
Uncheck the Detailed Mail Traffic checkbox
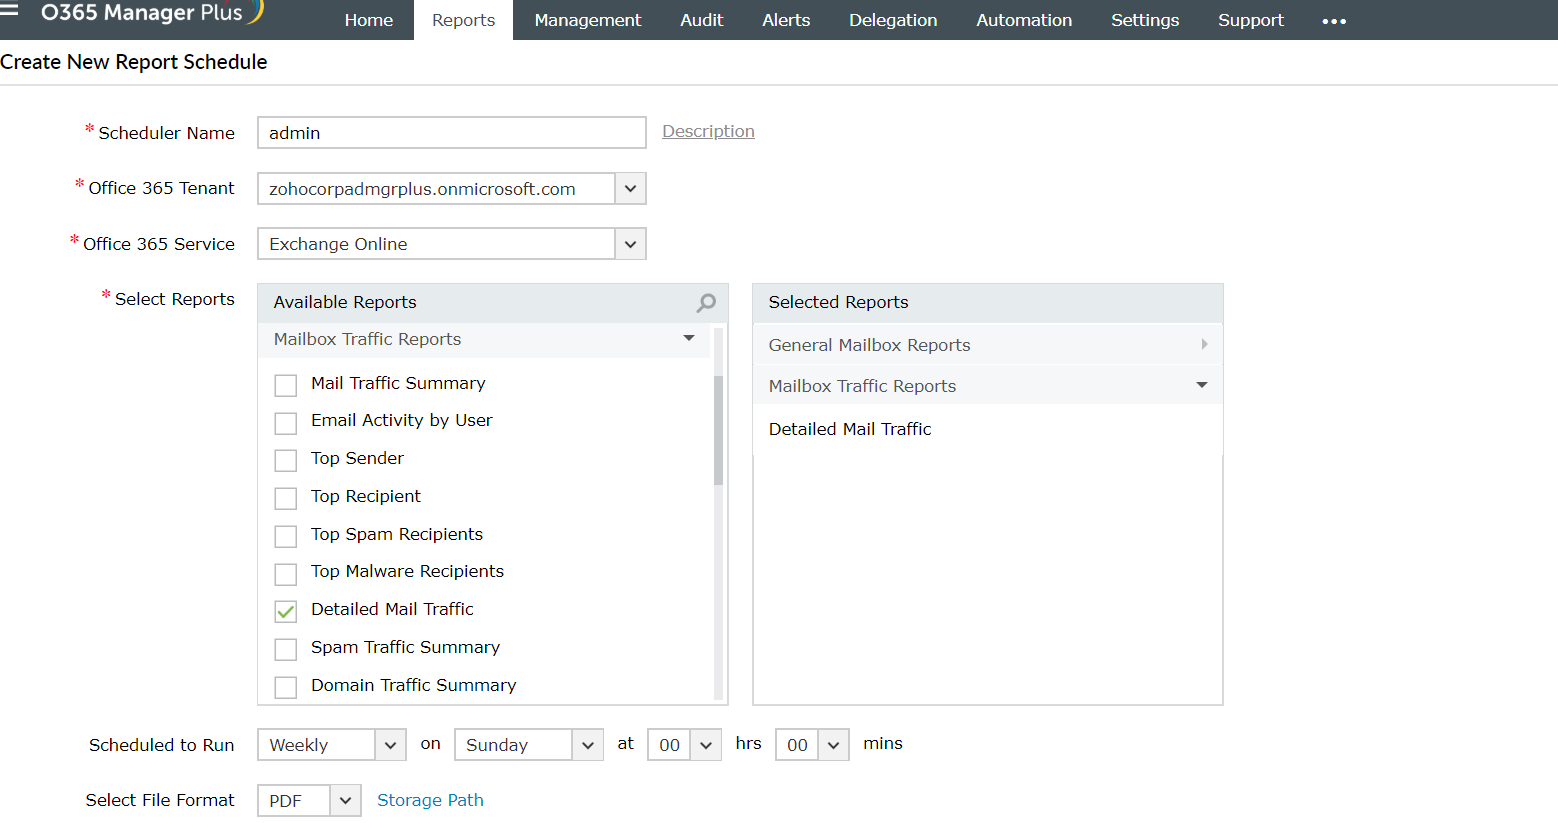click(286, 611)
